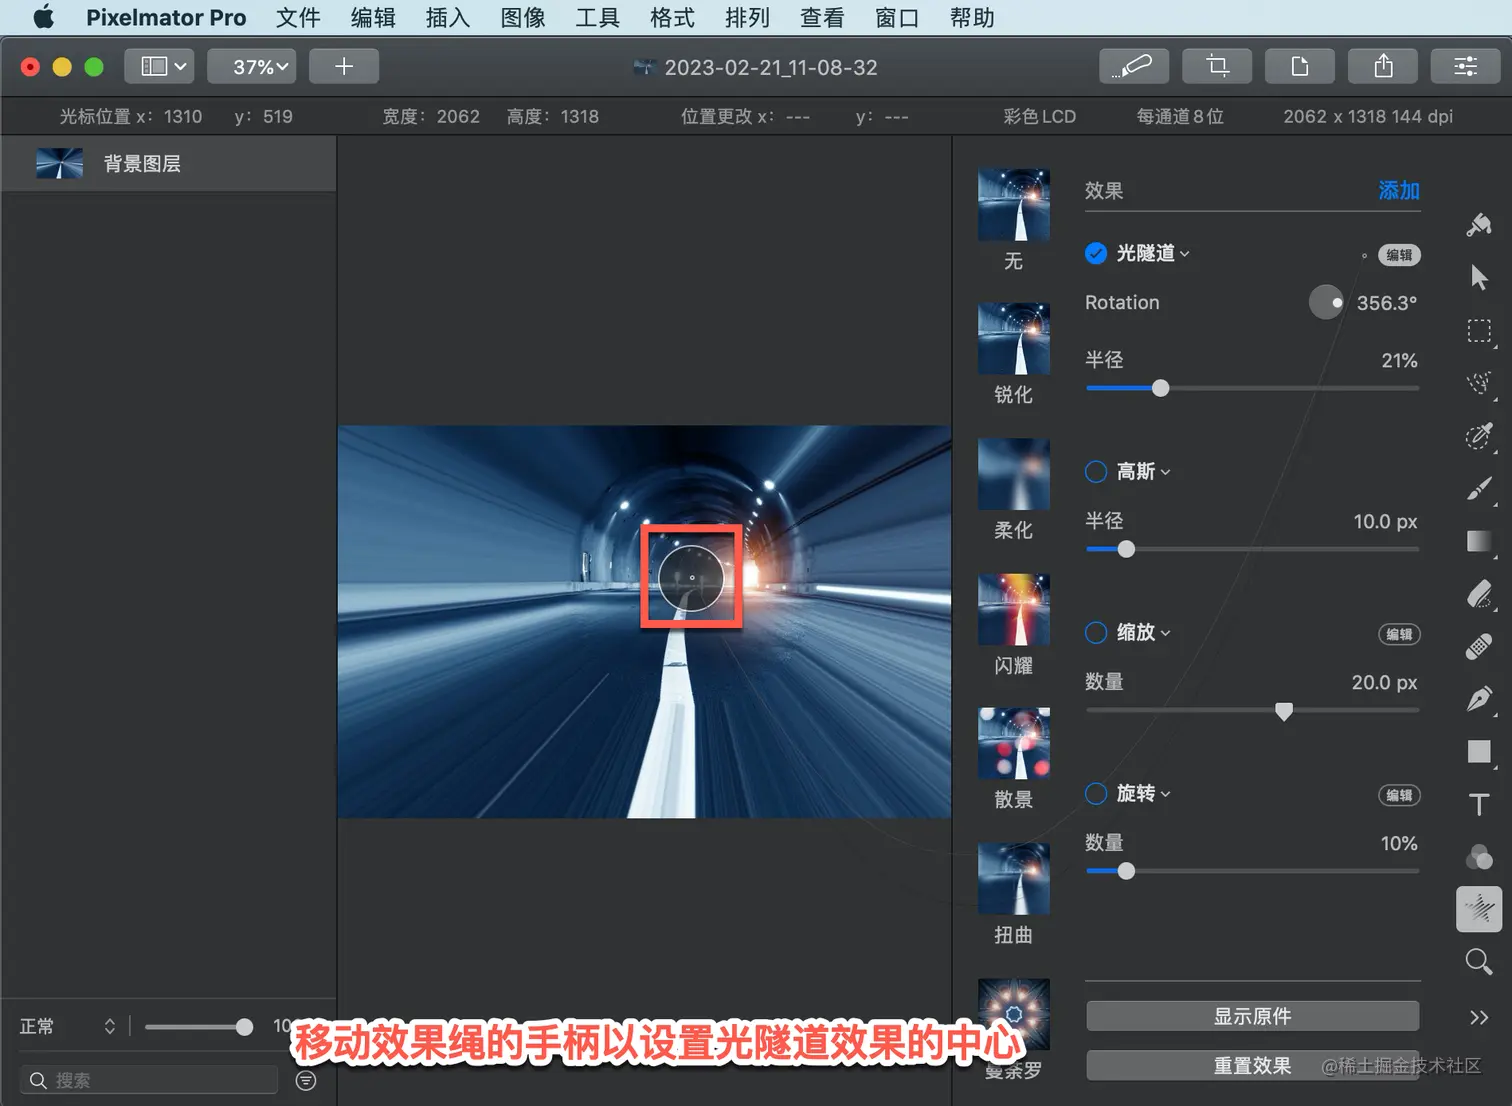Select the Color Adjustments tool
The height and width of the screenshot is (1106, 1512).
1479,857
